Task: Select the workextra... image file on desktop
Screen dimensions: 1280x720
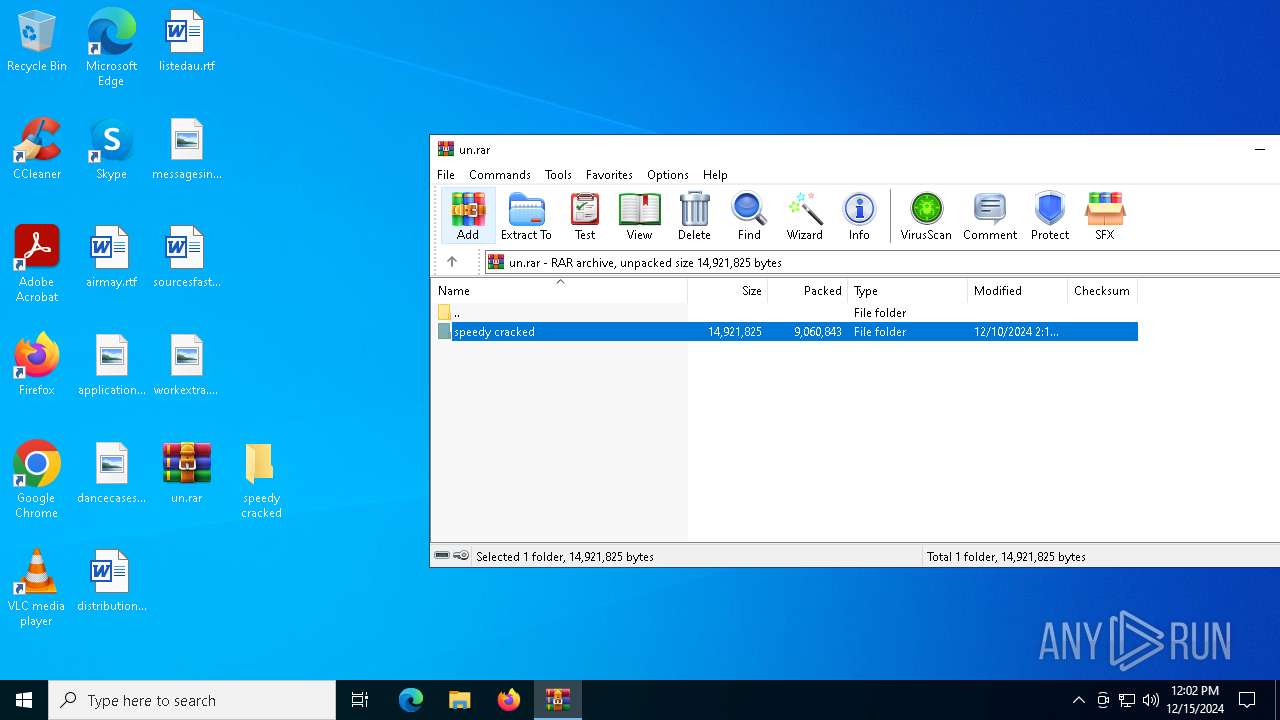Action: (187, 366)
